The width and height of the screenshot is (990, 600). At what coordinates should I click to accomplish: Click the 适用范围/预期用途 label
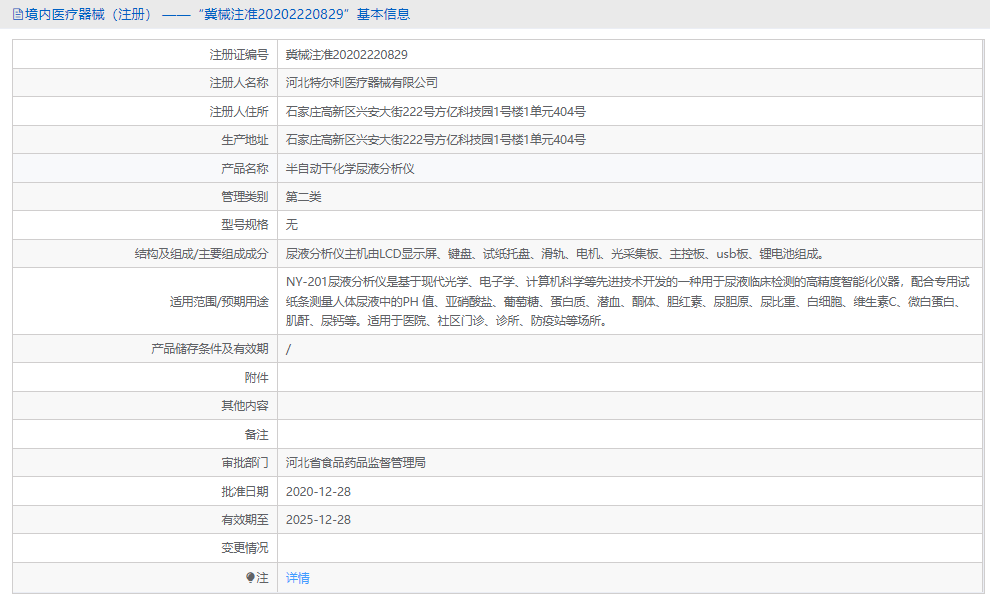pyautogui.click(x=218, y=301)
